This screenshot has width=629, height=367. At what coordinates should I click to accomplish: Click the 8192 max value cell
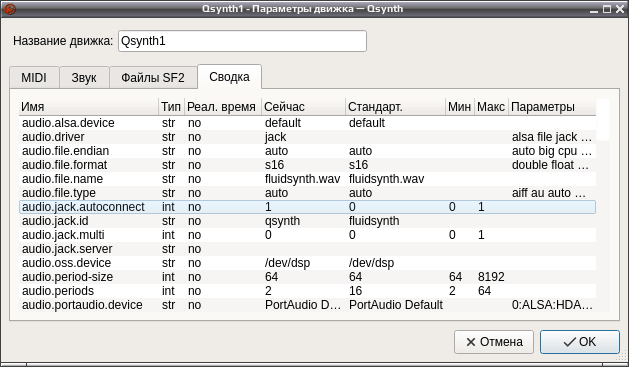click(x=491, y=277)
